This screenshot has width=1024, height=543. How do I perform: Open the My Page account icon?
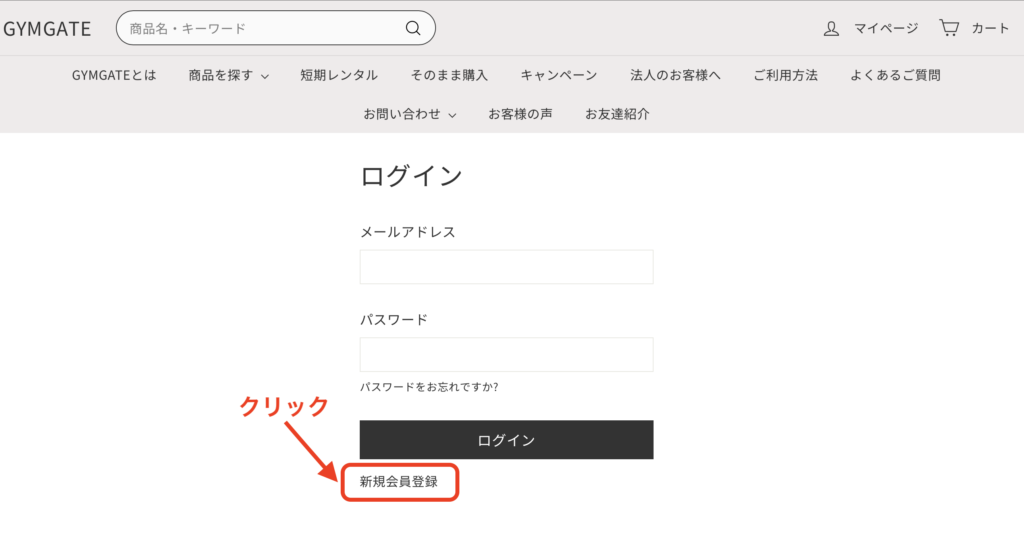coord(831,28)
